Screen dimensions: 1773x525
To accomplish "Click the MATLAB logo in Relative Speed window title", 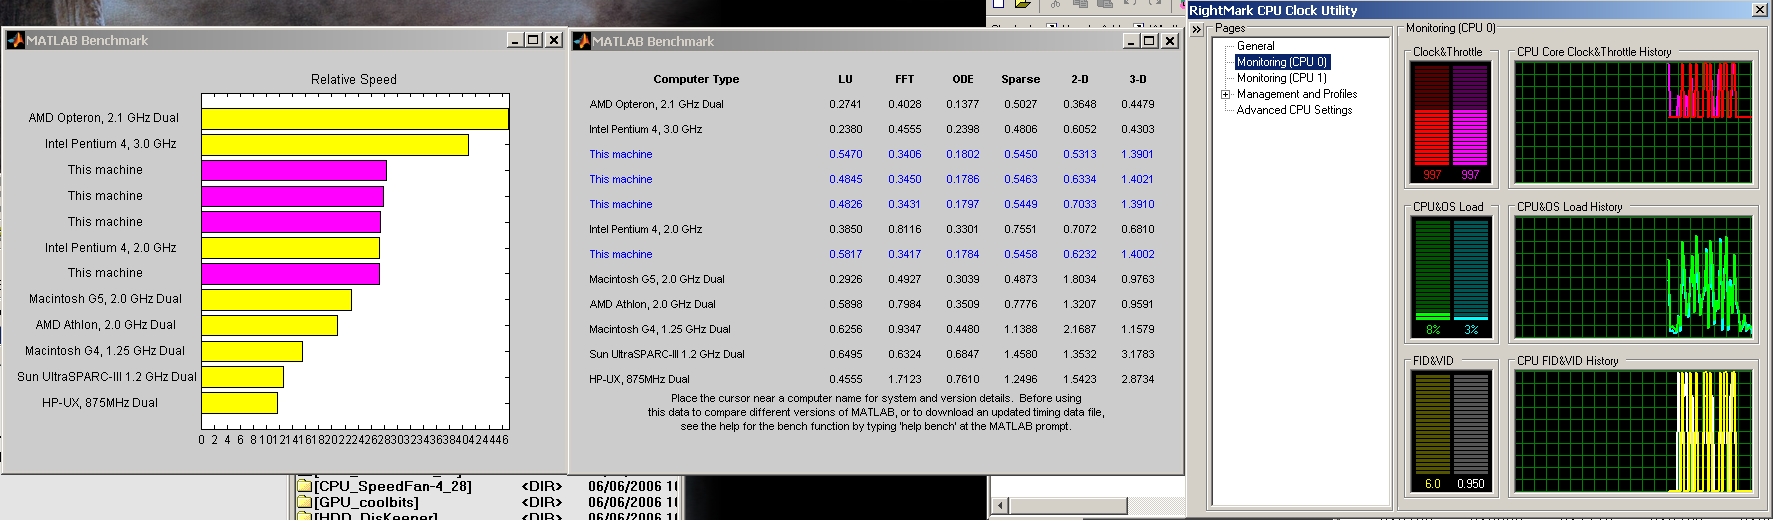I will click(15, 41).
